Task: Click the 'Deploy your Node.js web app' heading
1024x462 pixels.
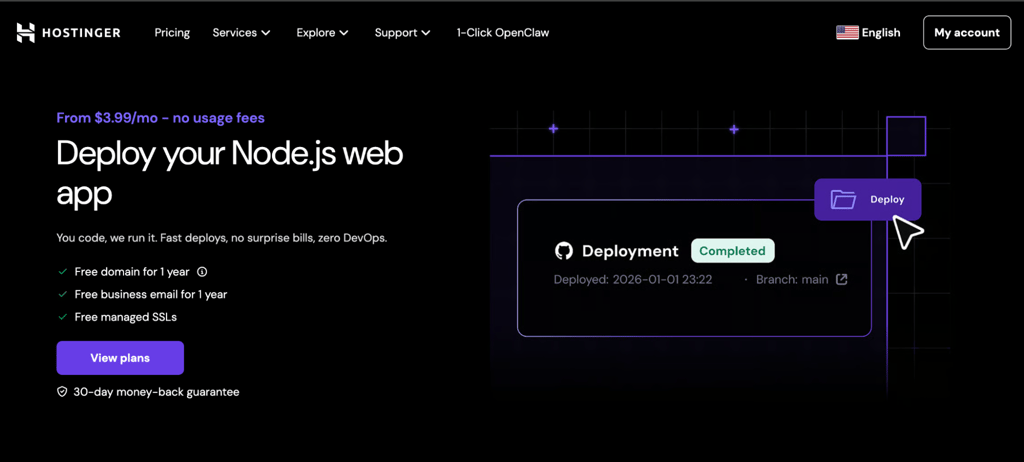Action: click(x=230, y=173)
